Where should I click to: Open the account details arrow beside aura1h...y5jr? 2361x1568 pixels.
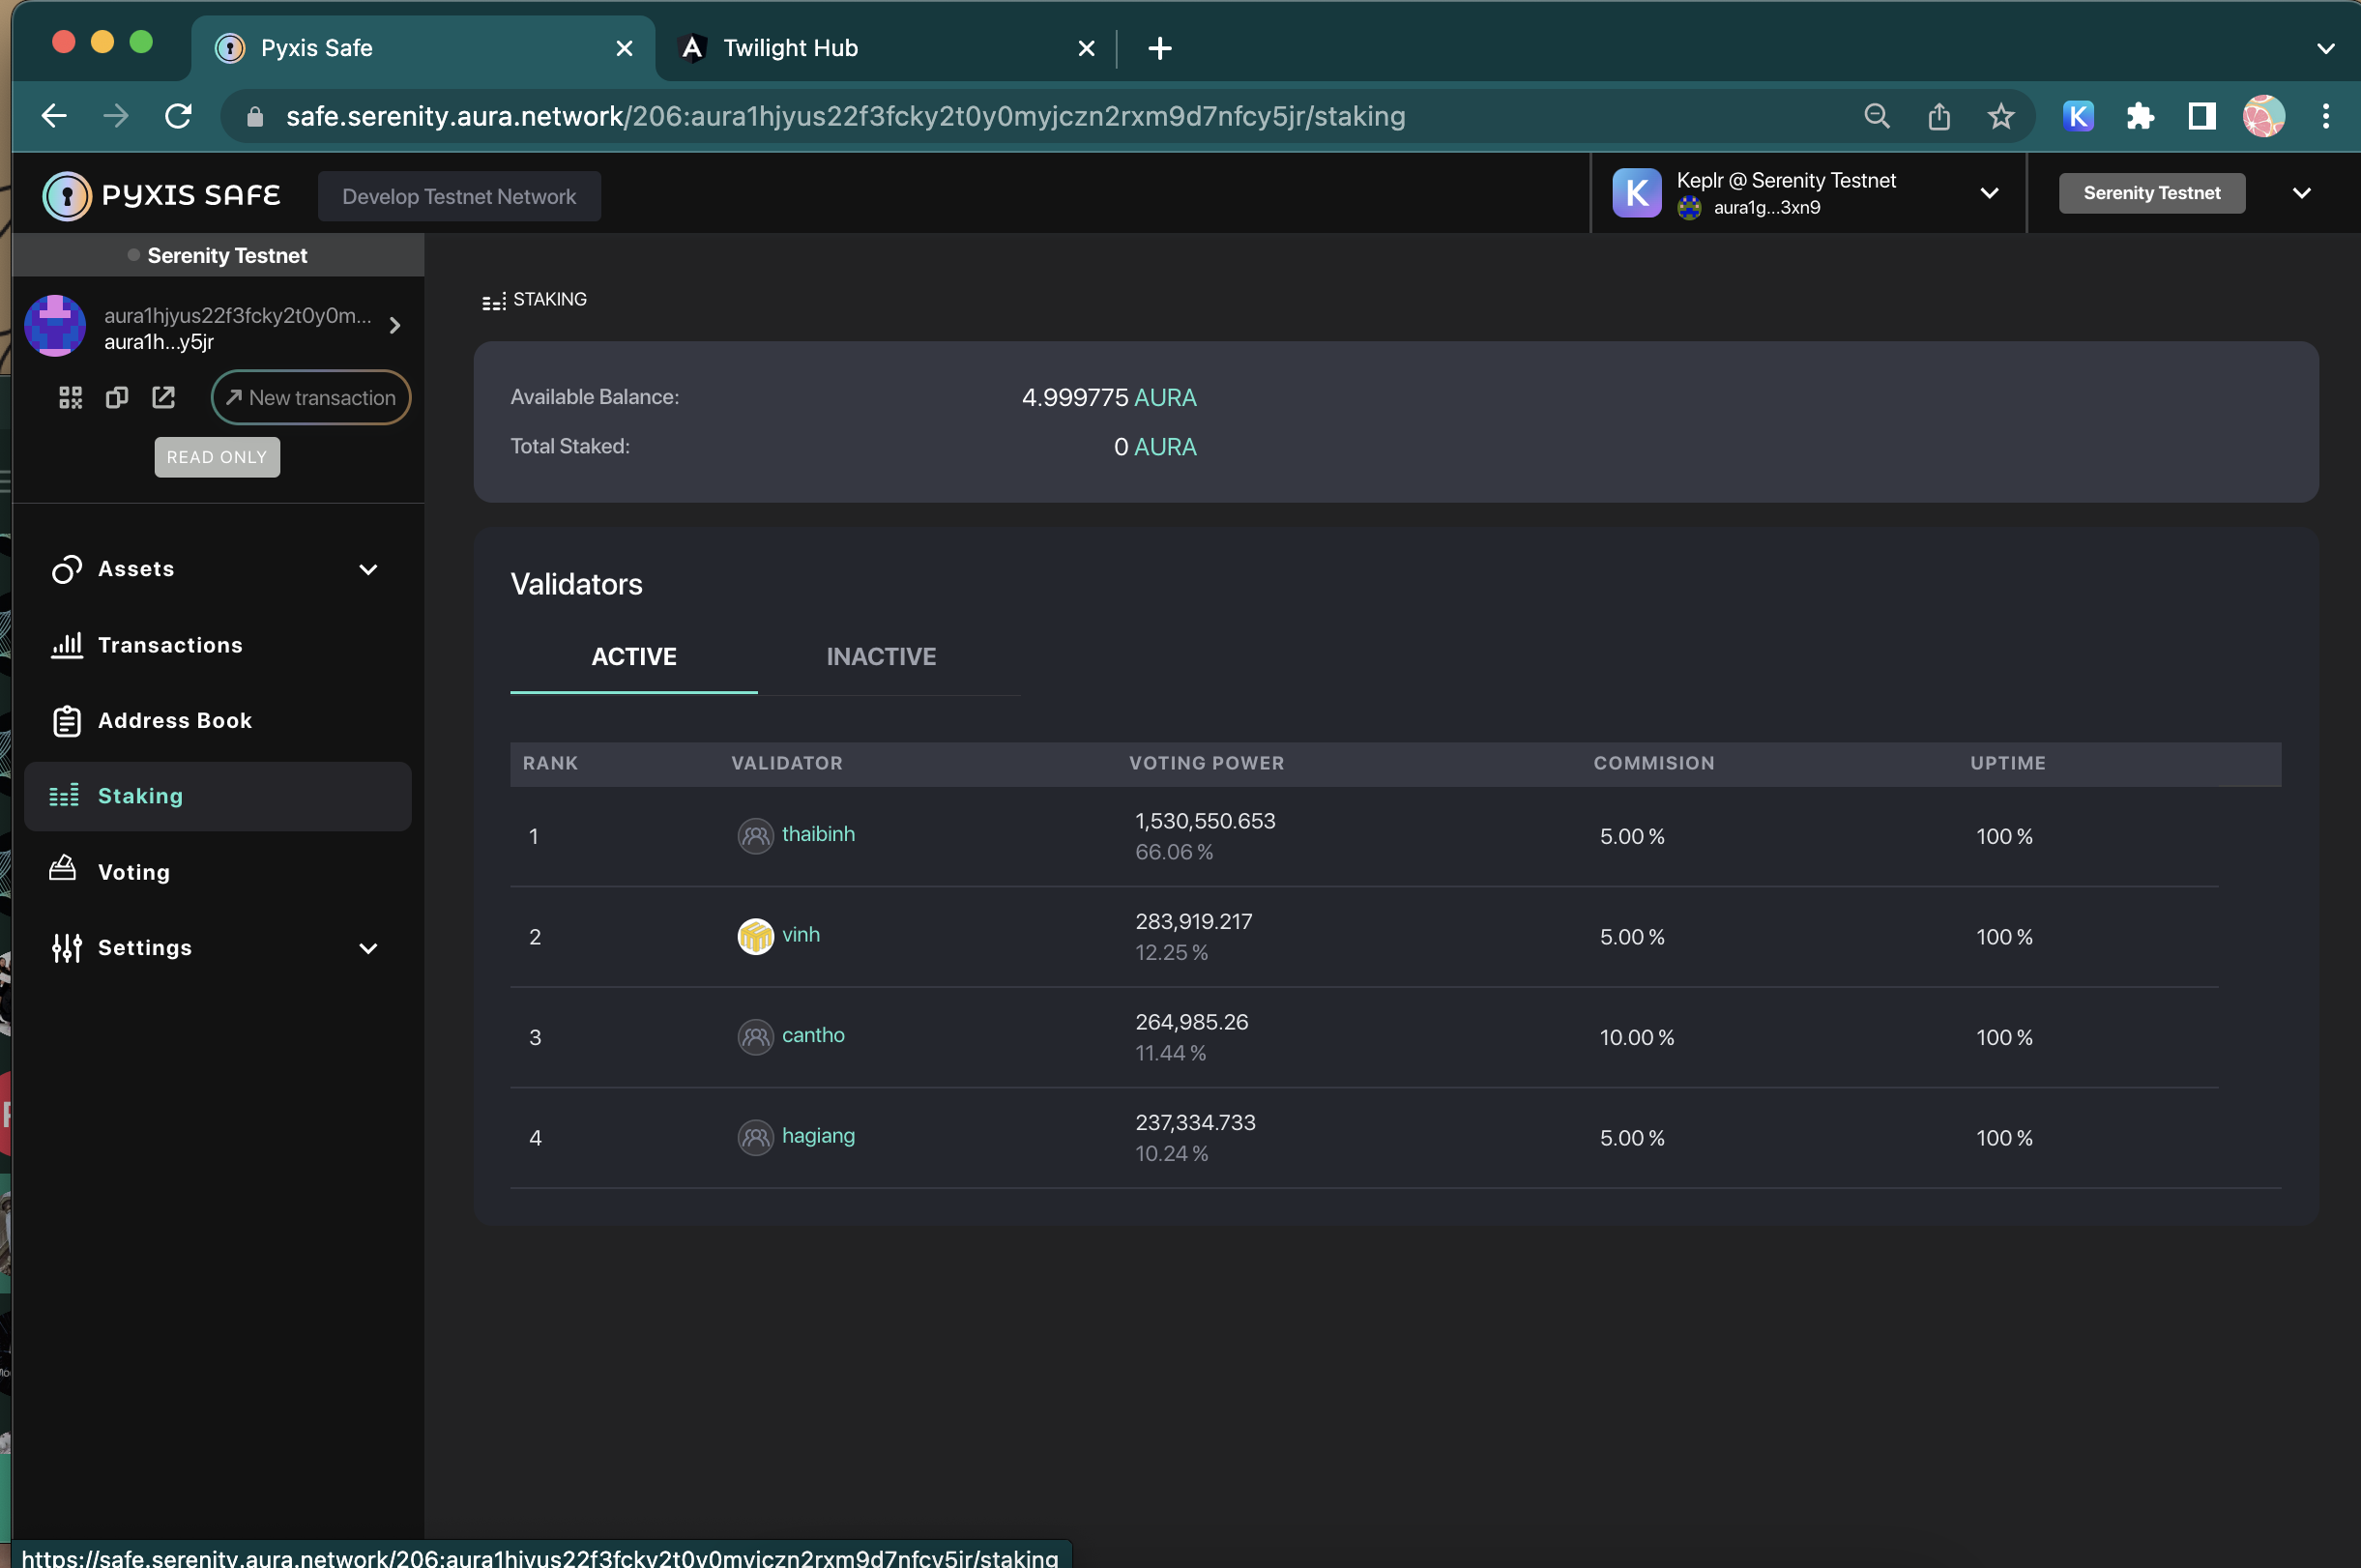click(395, 326)
